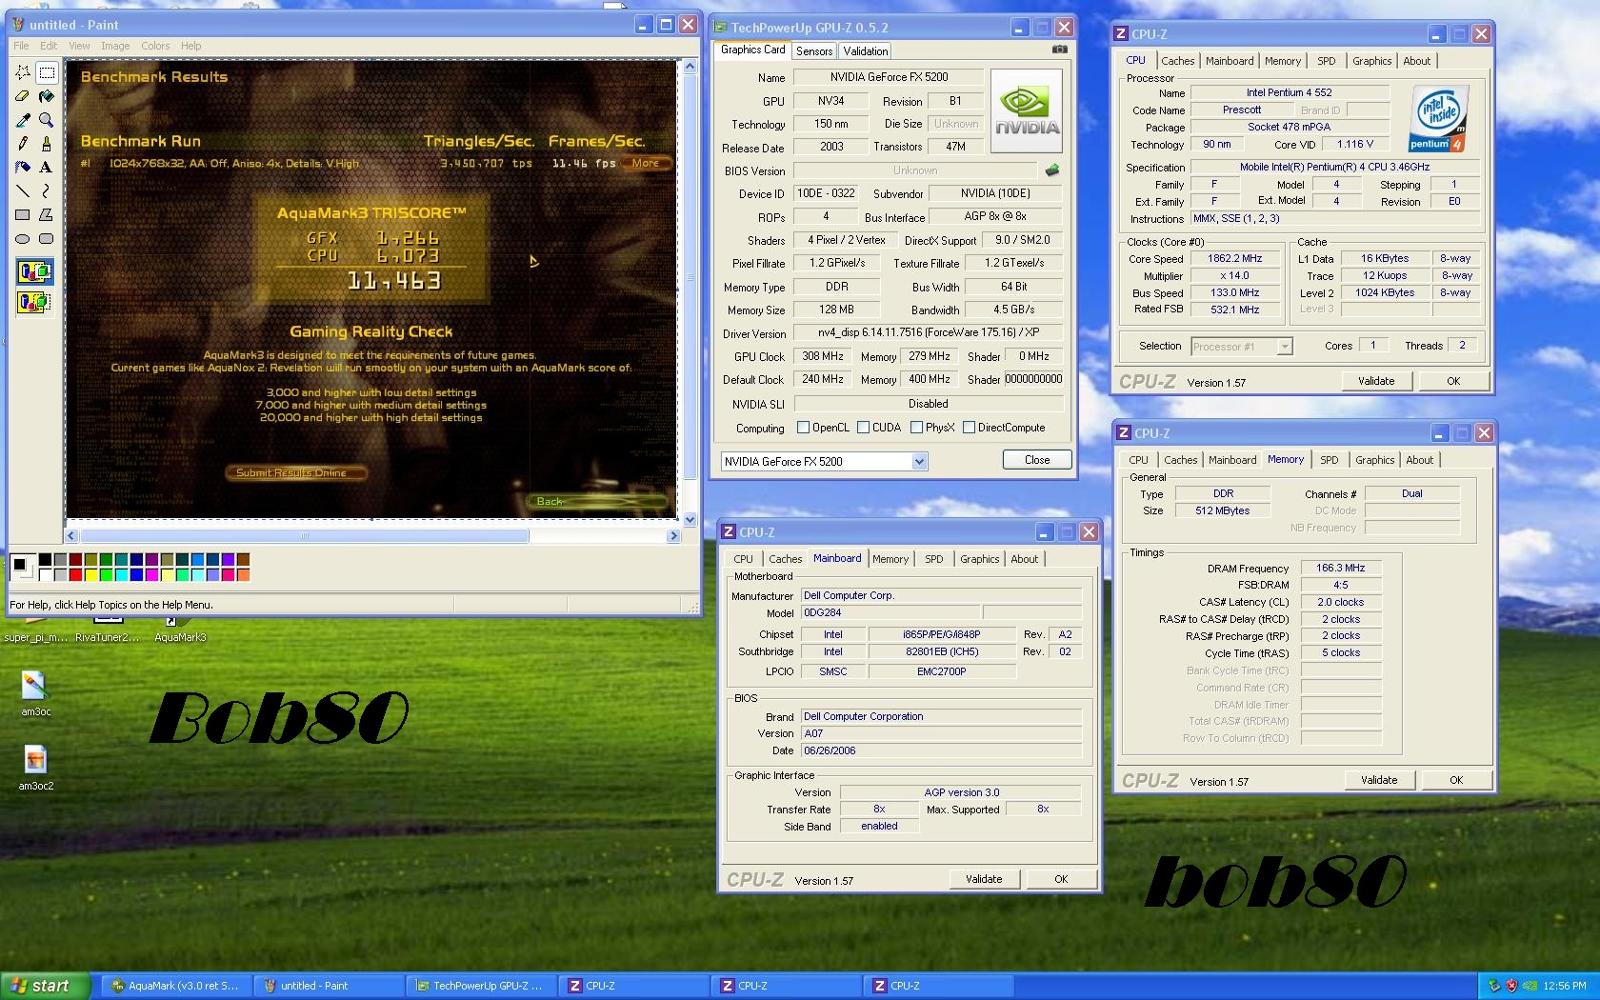The height and width of the screenshot is (1000, 1600).
Task: Choose the Fill With Color bucket tool
Action: tap(46, 97)
